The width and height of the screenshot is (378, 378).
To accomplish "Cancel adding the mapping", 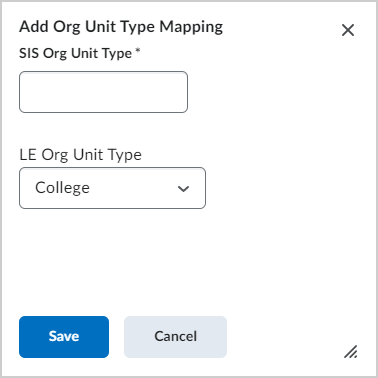I will 175,337.
